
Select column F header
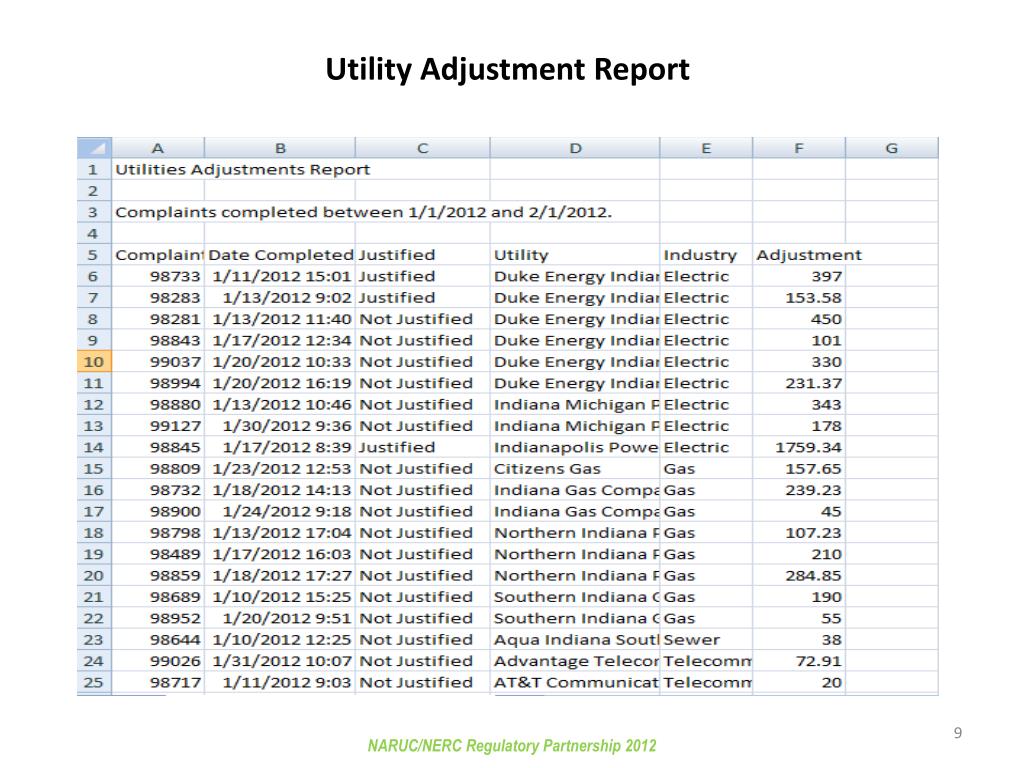tap(799, 148)
